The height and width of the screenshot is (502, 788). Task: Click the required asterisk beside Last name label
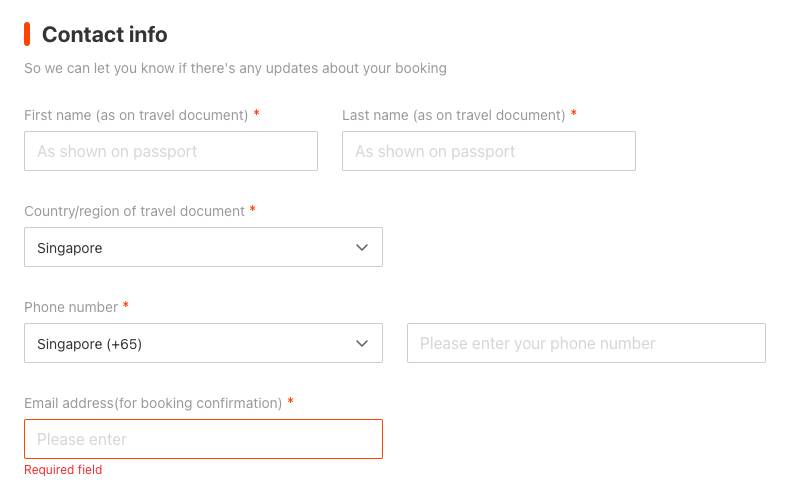click(573, 114)
